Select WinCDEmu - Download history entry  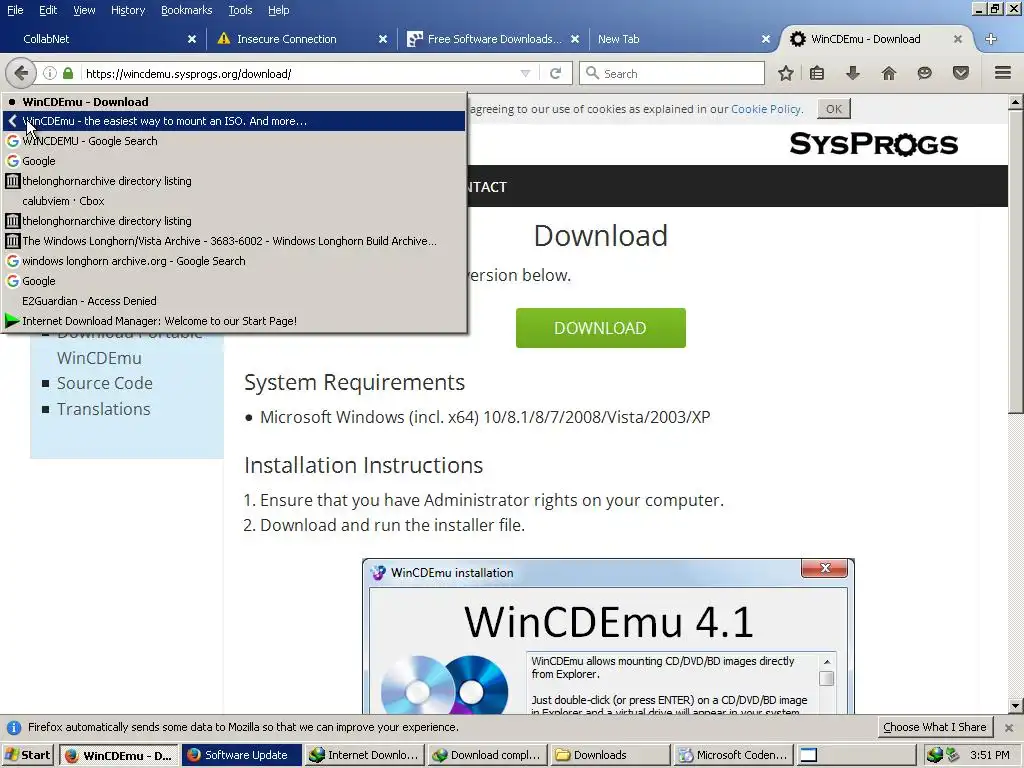234,102
